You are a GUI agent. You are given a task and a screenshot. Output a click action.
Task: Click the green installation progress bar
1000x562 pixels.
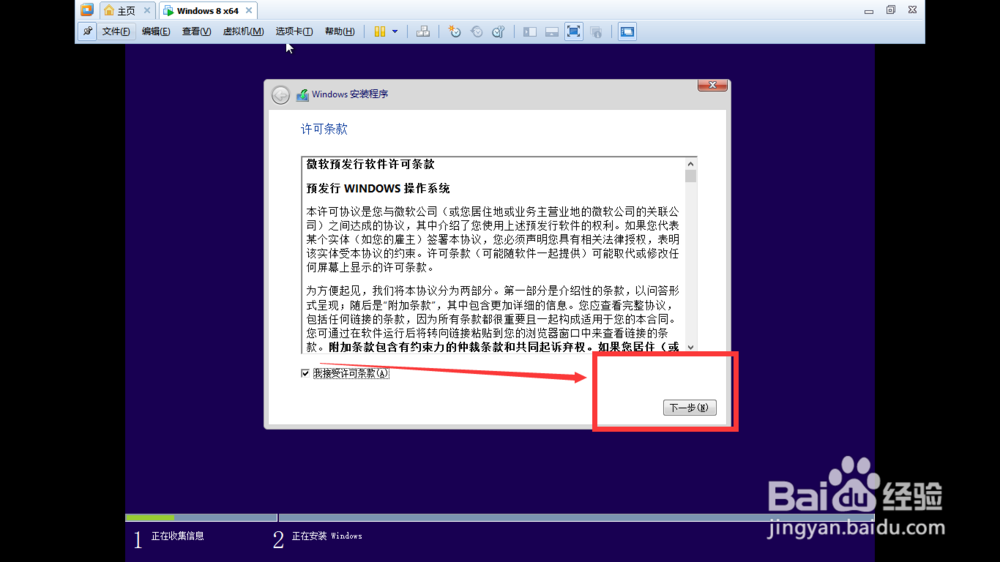pos(150,517)
